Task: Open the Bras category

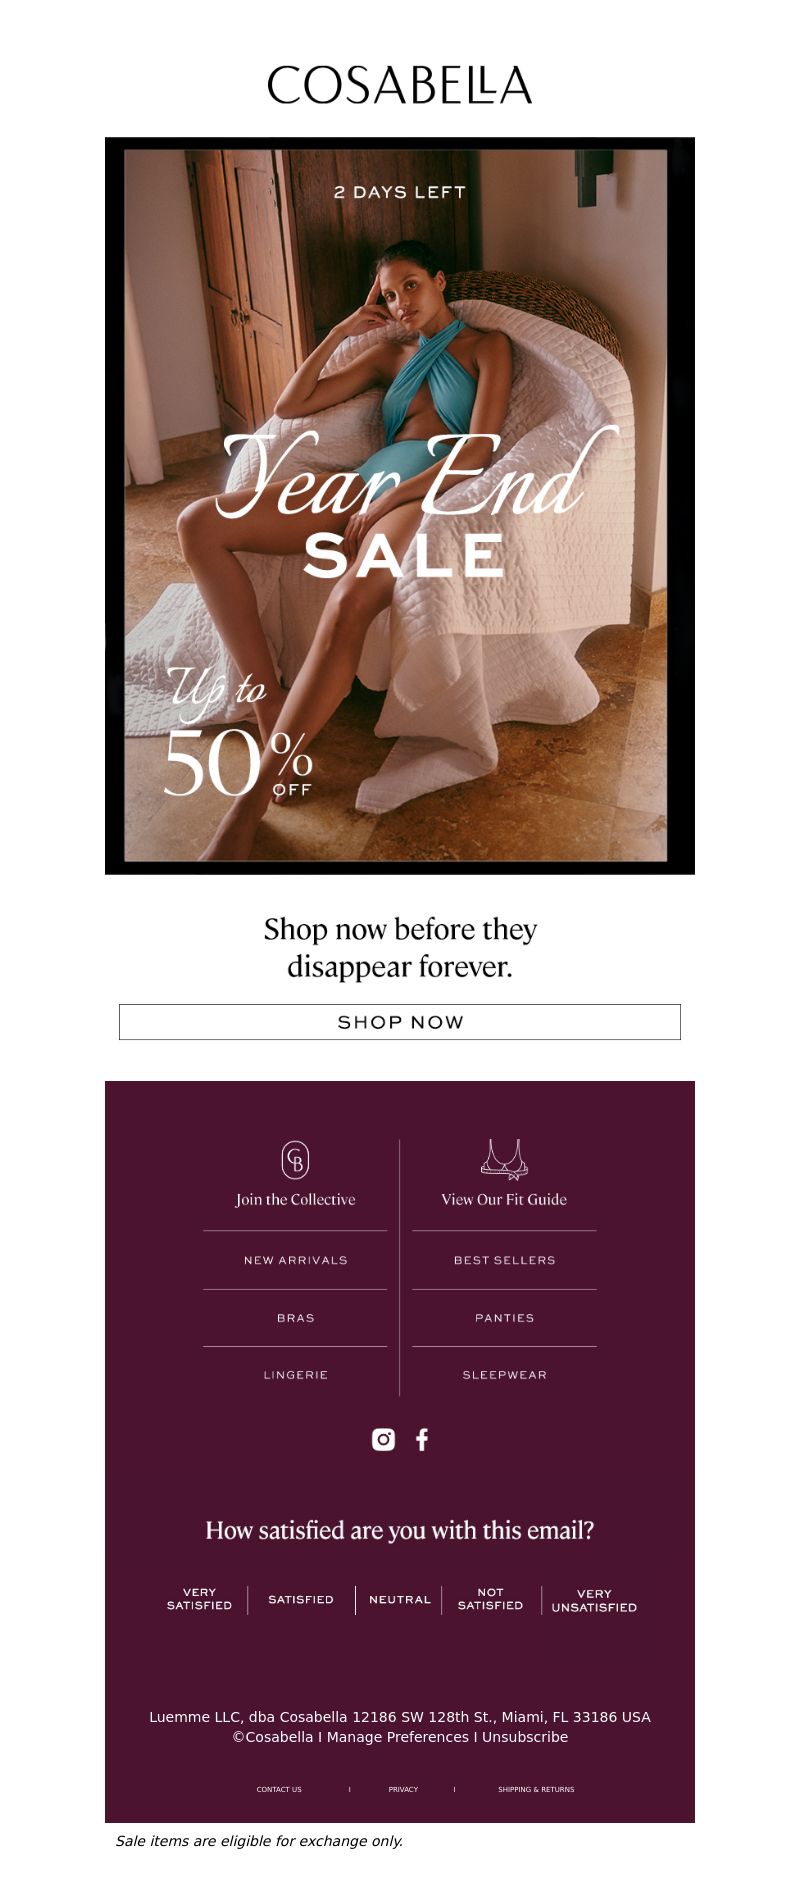Action: pos(295,1318)
